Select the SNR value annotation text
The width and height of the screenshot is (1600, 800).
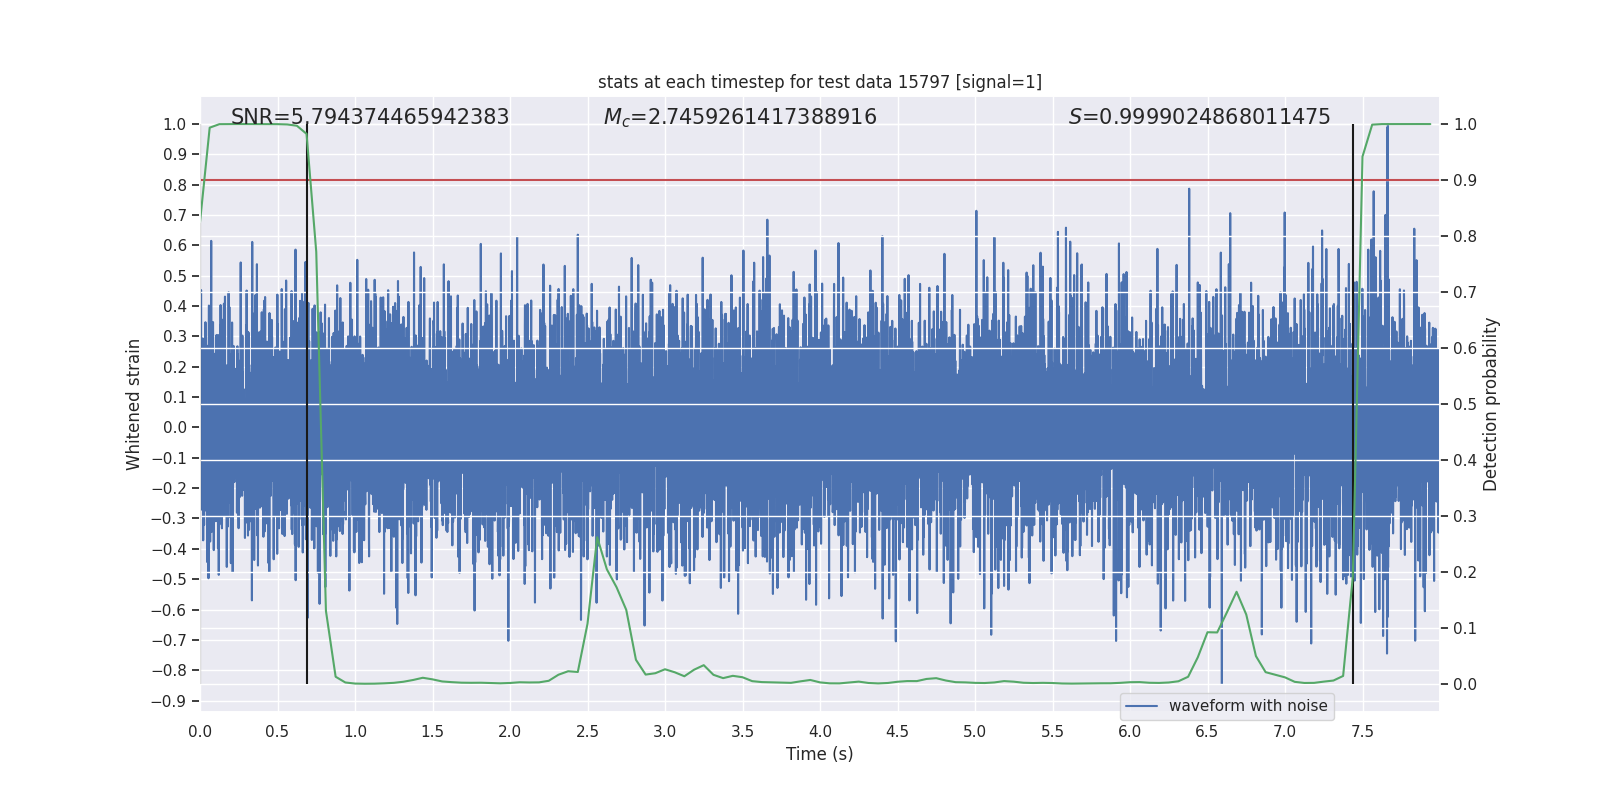click(370, 117)
